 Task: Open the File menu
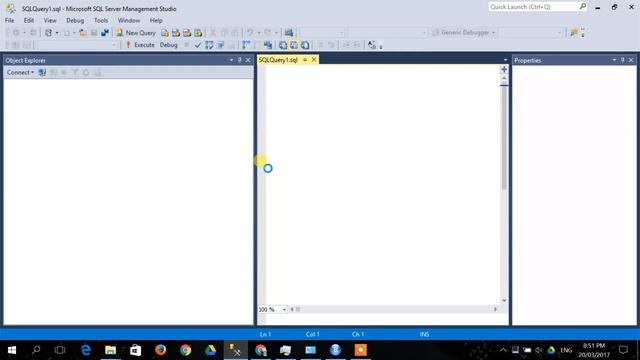[9, 20]
